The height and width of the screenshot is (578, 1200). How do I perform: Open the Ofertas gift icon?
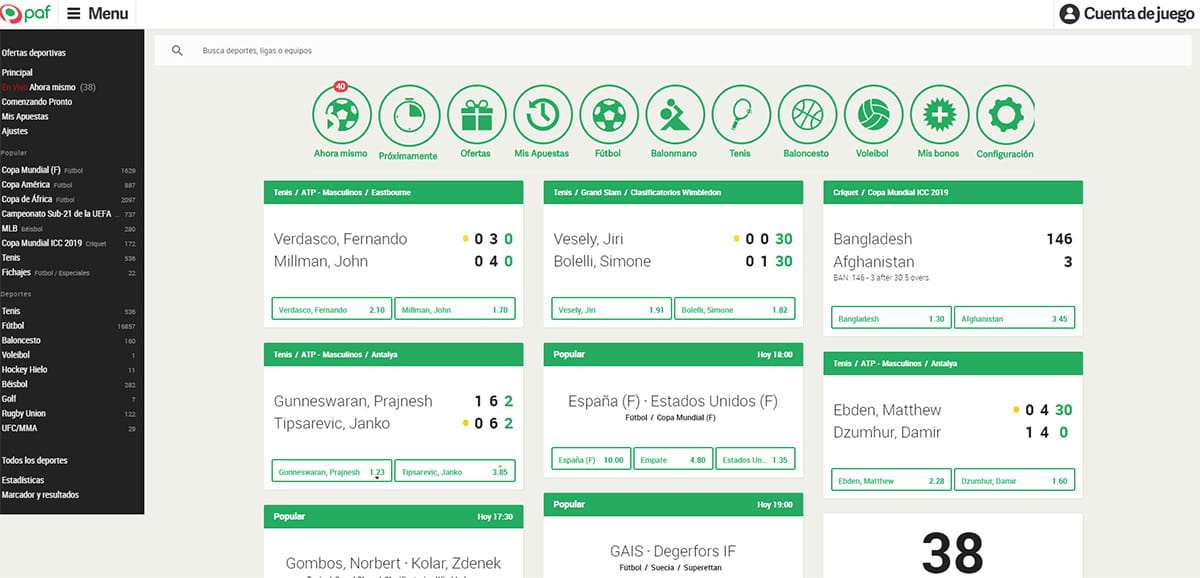pyautogui.click(x=475, y=115)
